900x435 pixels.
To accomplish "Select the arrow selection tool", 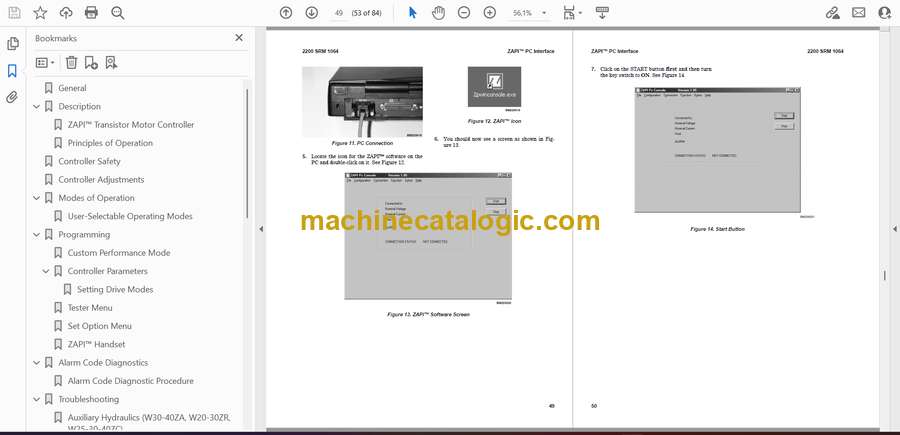I will pyautogui.click(x=413, y=13).
